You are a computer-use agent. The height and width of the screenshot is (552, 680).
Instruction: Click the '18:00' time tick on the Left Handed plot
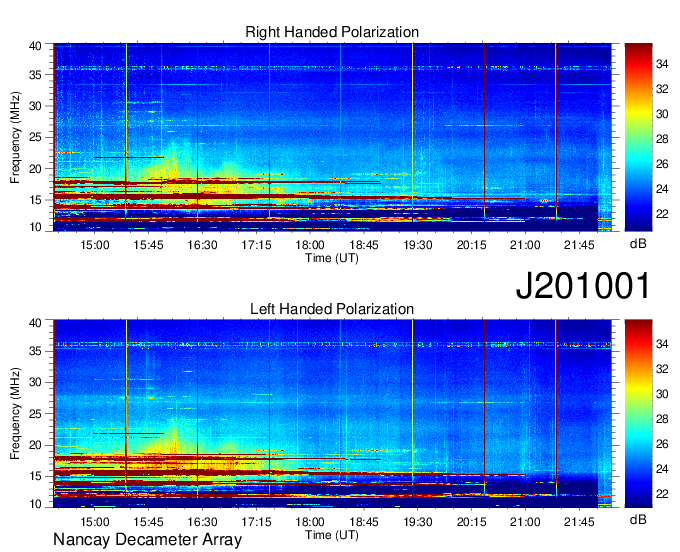(310, 522)
